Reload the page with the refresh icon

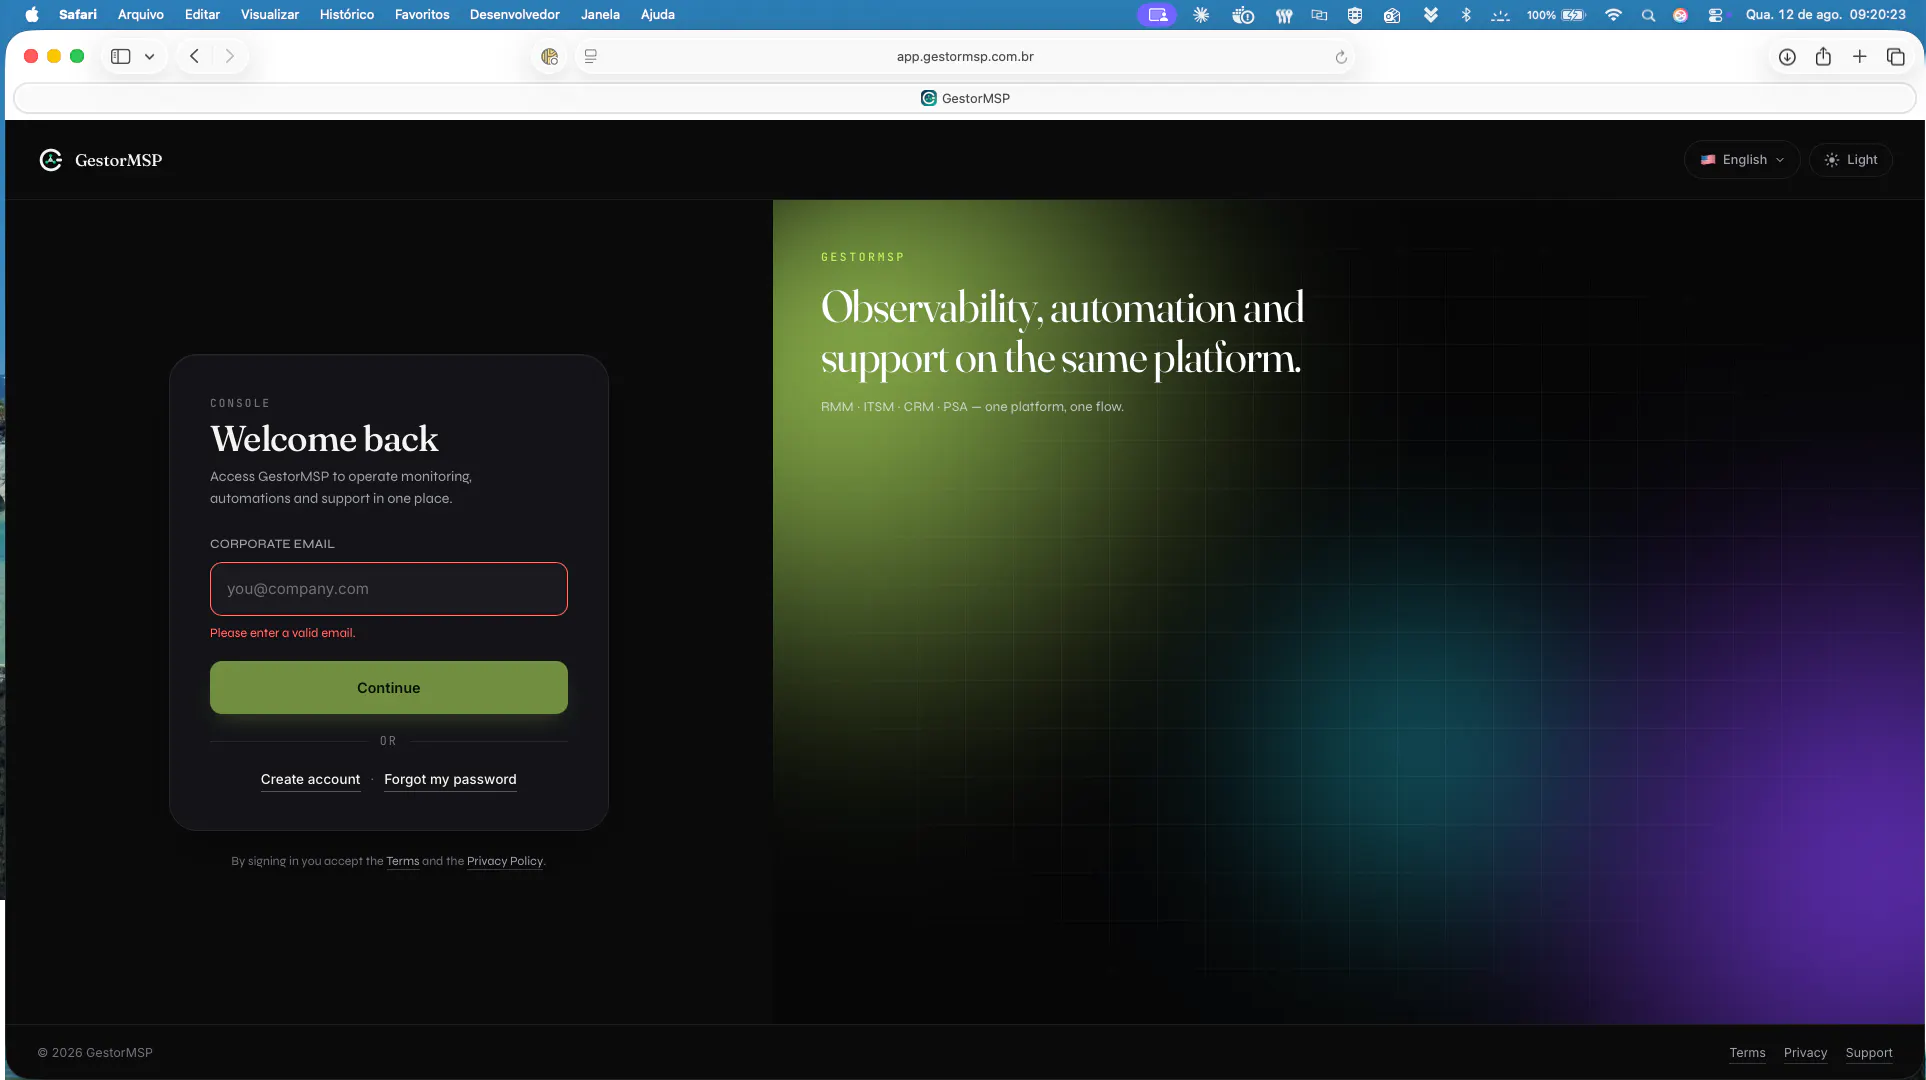pos(1341,57)
